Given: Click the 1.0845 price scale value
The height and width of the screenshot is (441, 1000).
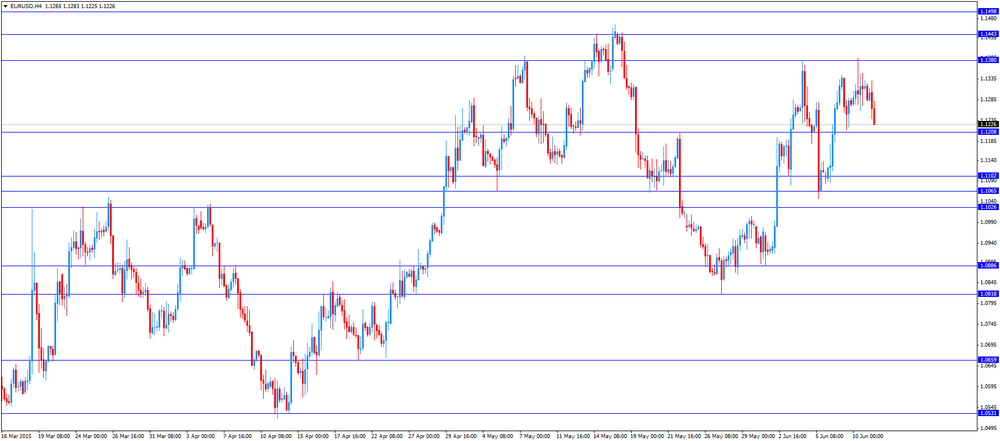Looking at the screenshot, I should tap(988, 282).
